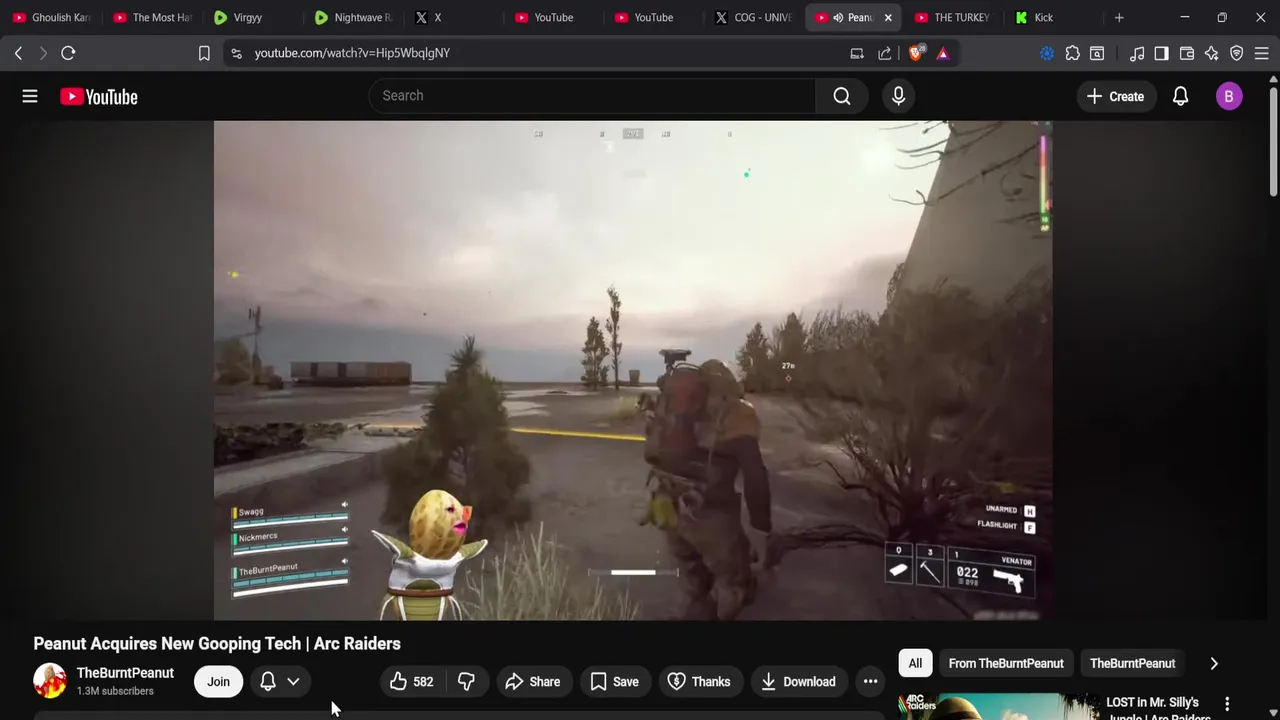The width and height of the screenshot is (1280, 720).
Task: Switch to THE TURKEY browser tab
Action: pos(952,18)
